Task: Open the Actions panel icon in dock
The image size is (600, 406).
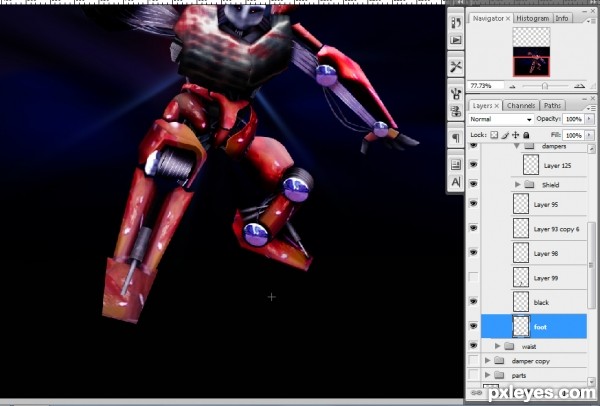Action: tap(455, 40)
